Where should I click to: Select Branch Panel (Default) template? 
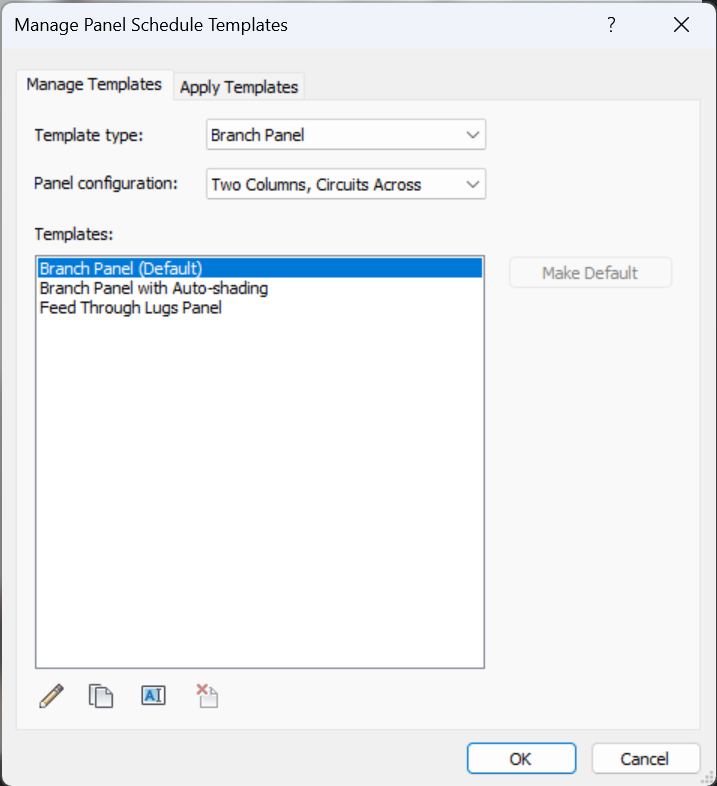click(x=260, y=268)
